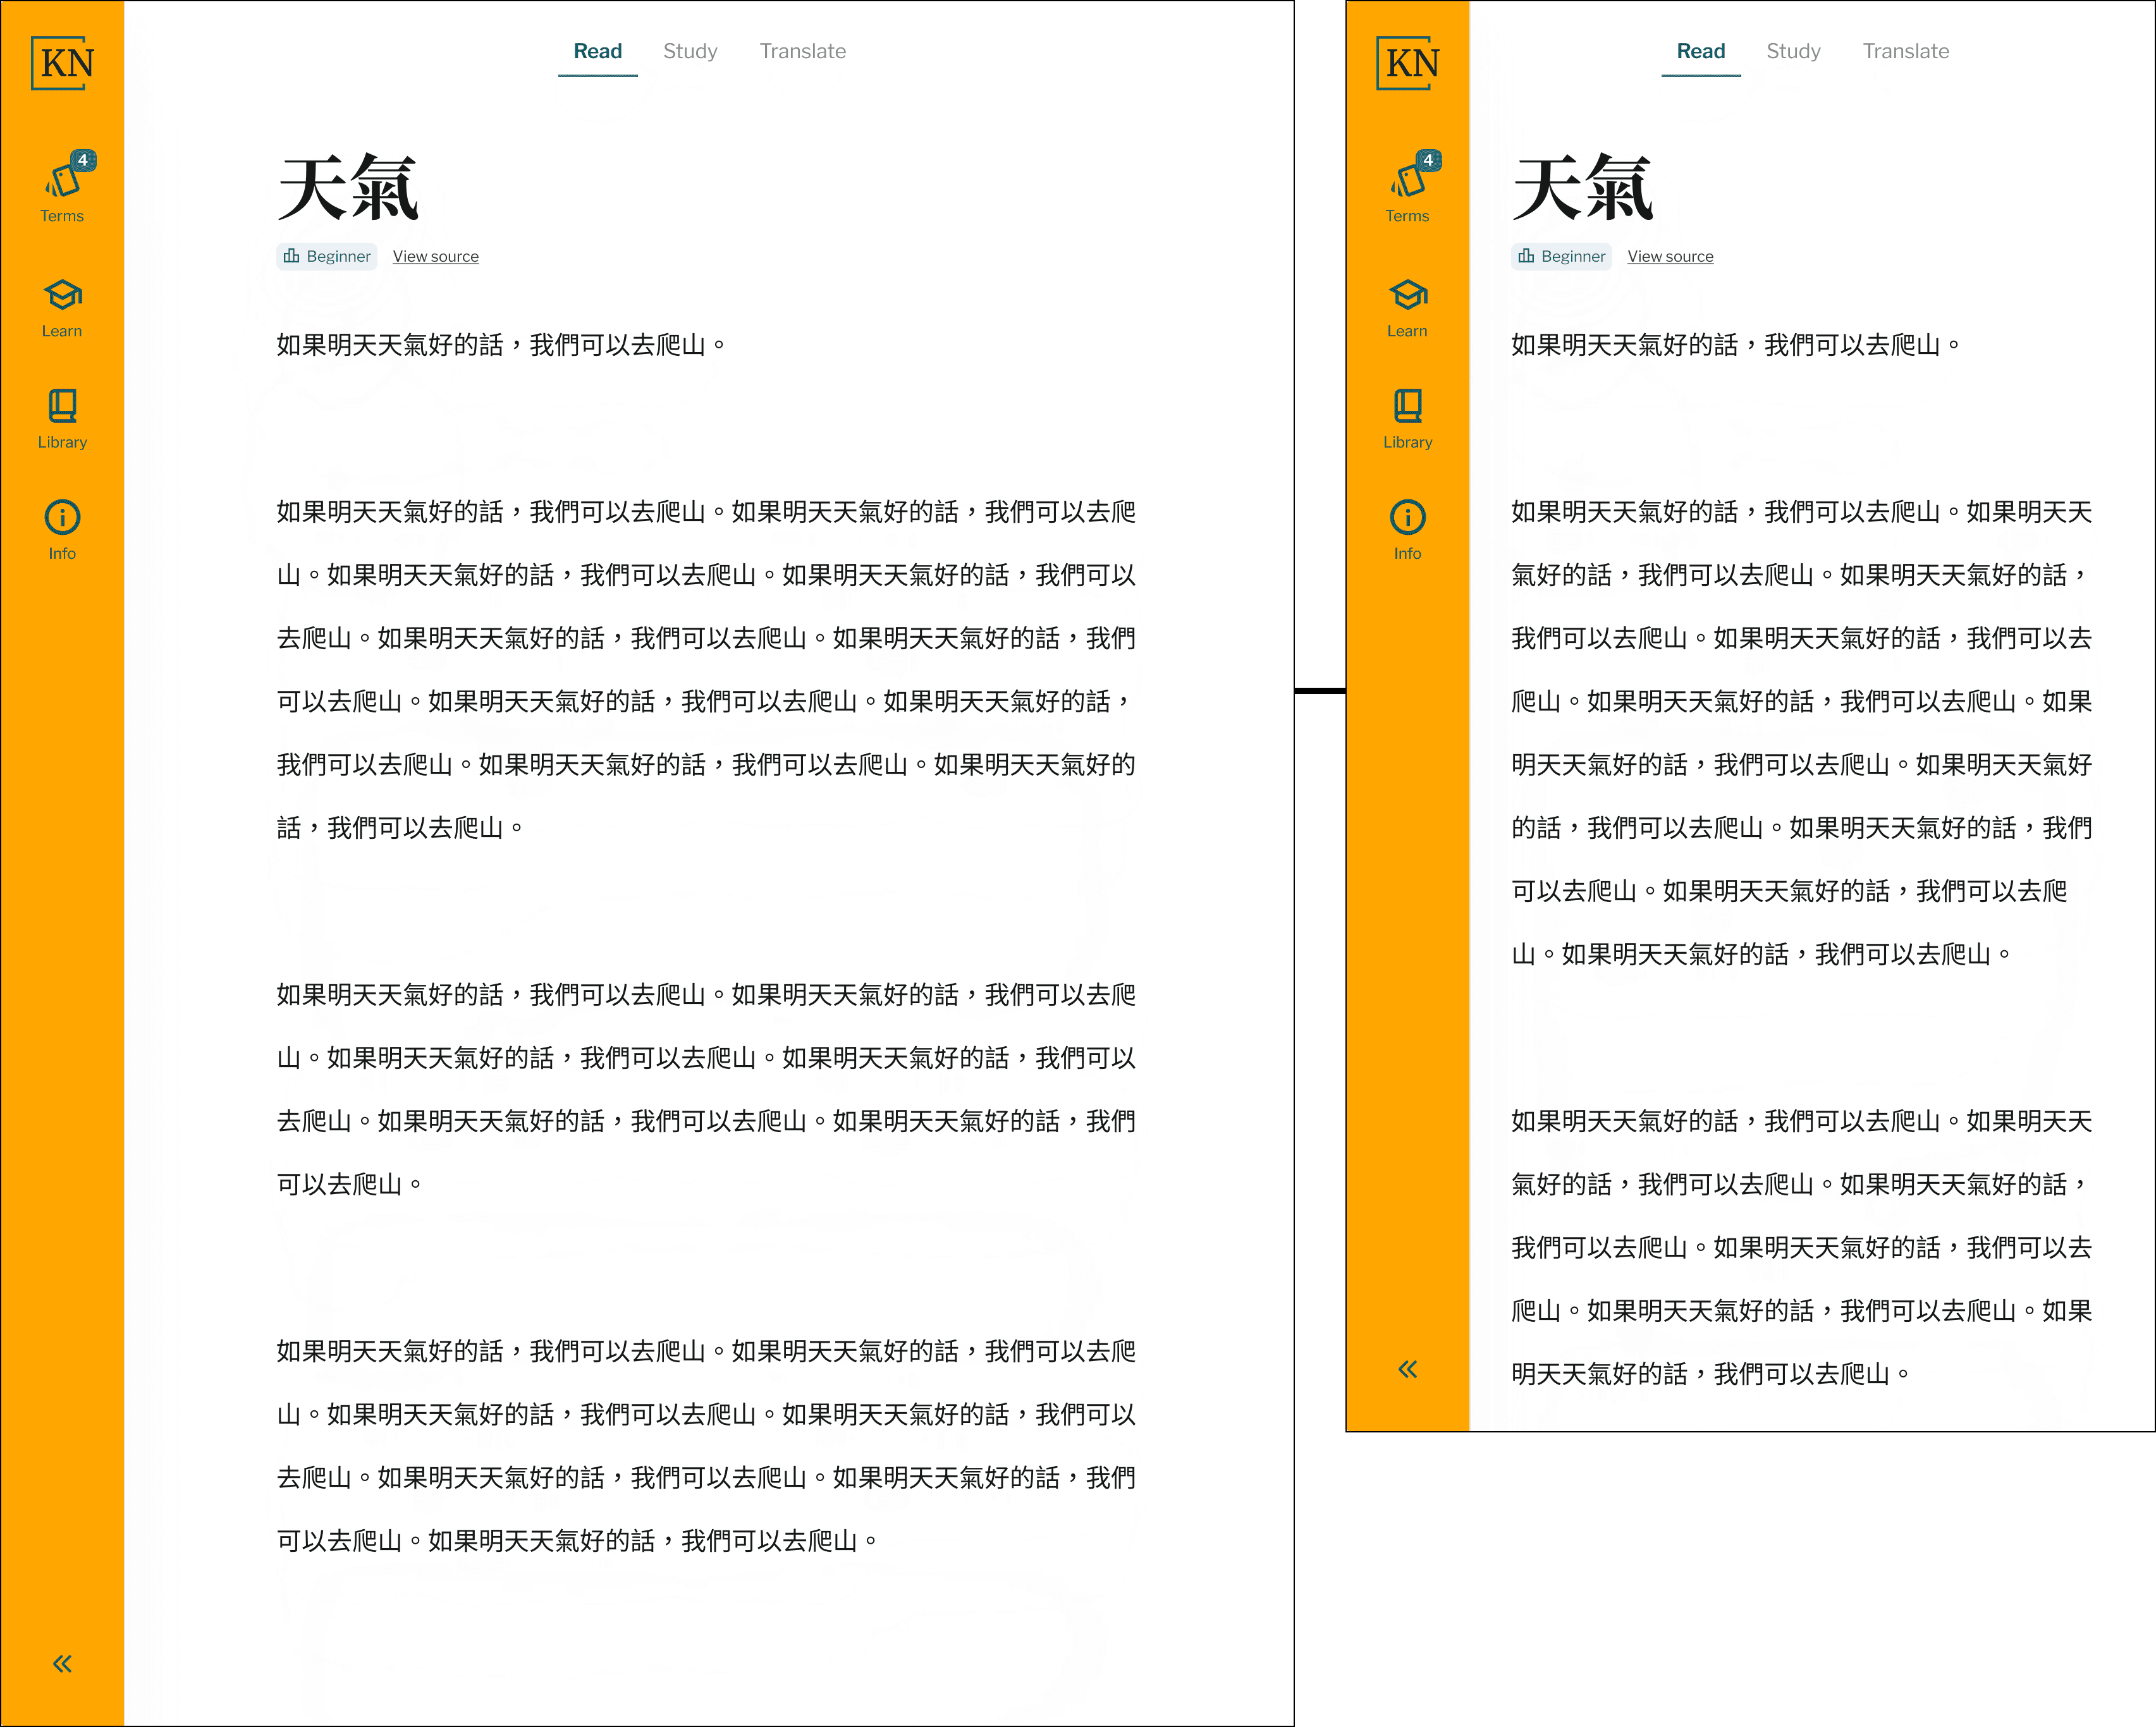The height and width of the screenshot is (1727, 2156).
Task: Click Beginner level badge in left window
Action: click(327, 256)
